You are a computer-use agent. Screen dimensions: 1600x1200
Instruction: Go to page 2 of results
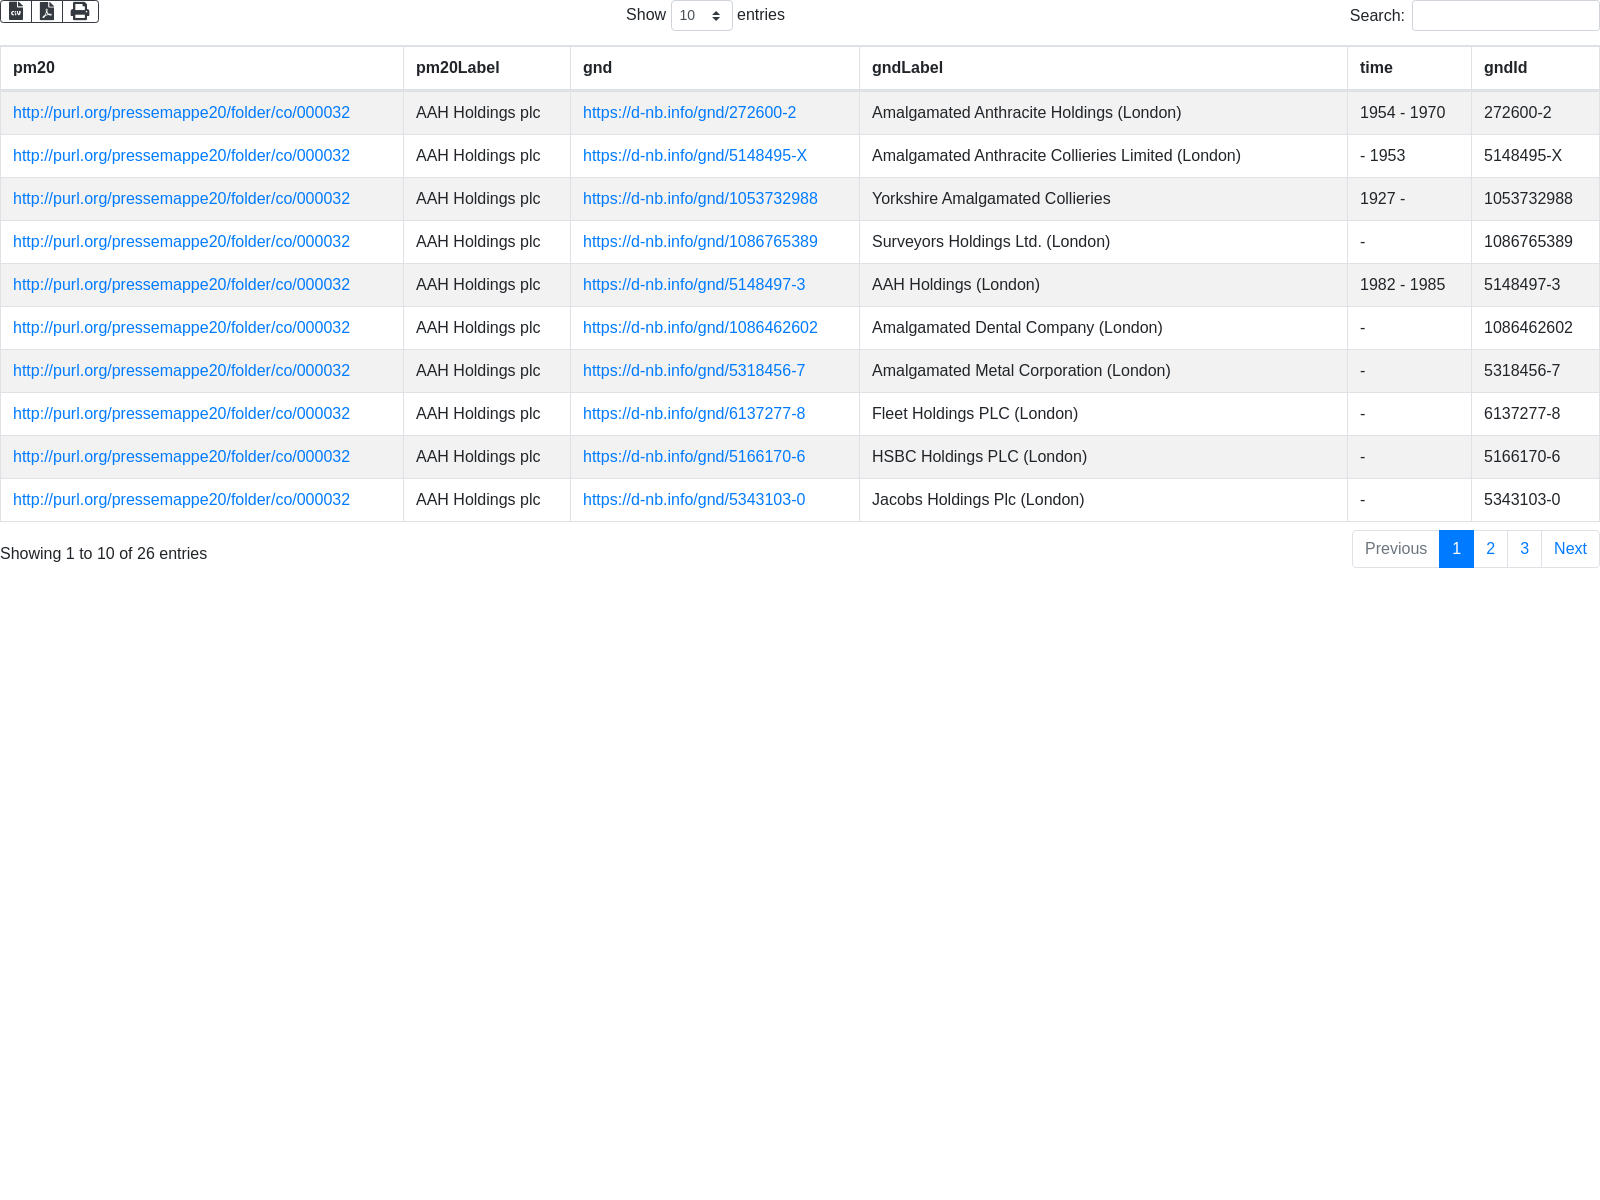pyautogui.click(x=1490, y=549)
